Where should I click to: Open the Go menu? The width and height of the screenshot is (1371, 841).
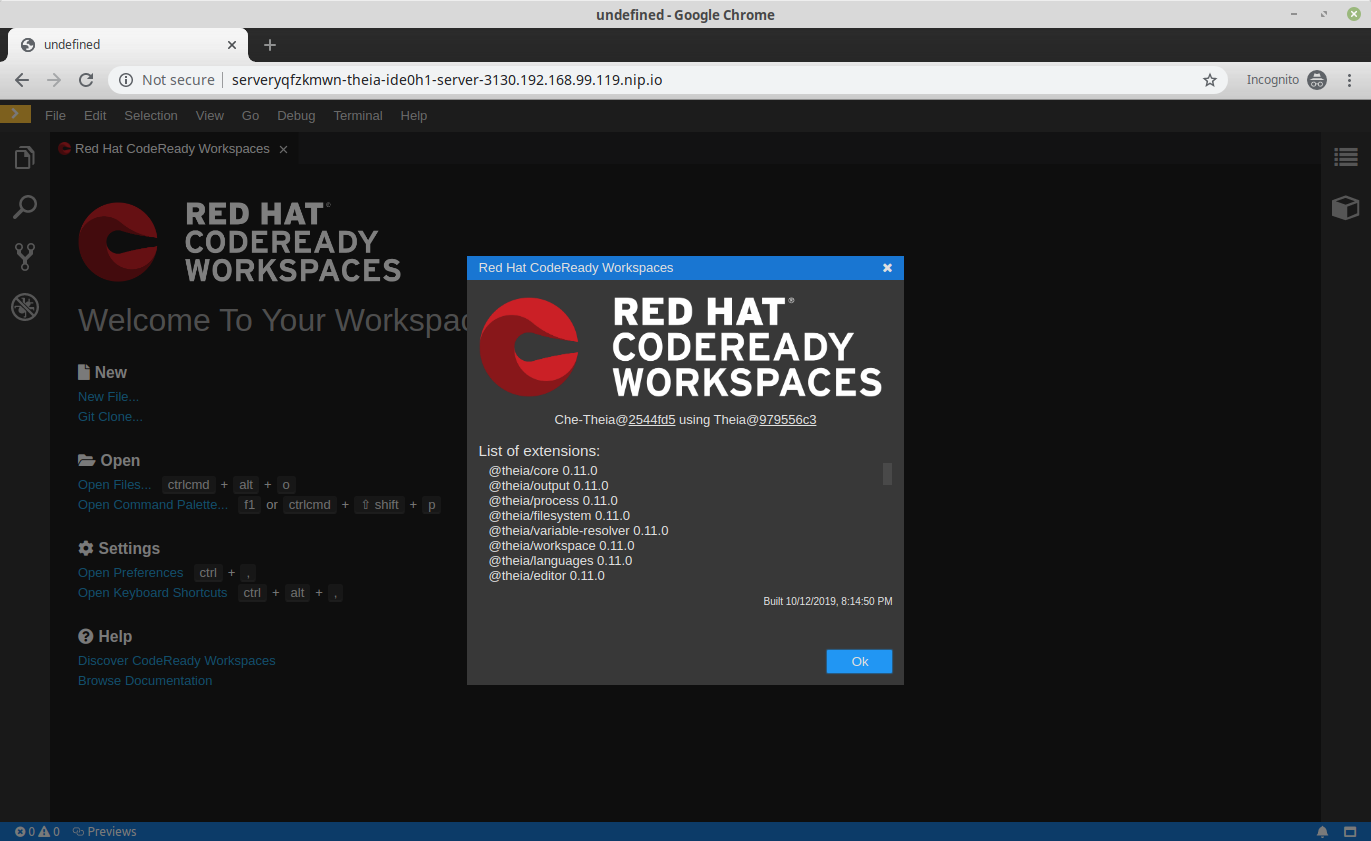(250, 115)
